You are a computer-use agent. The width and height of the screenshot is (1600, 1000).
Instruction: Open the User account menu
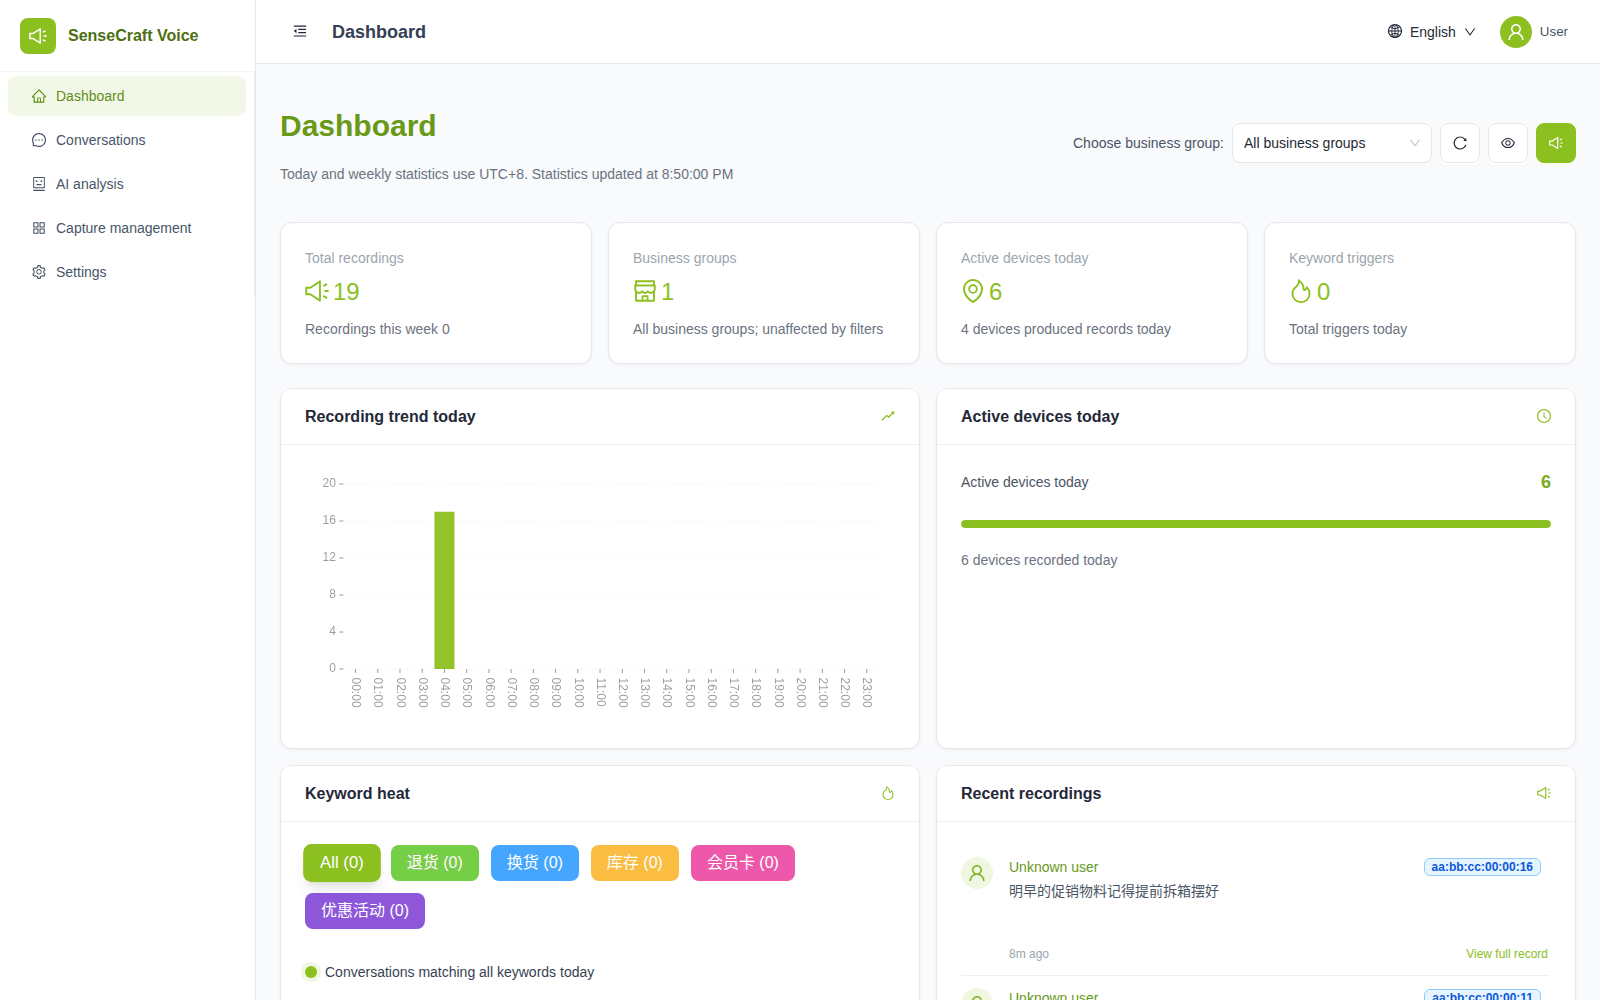[1534, 32]
